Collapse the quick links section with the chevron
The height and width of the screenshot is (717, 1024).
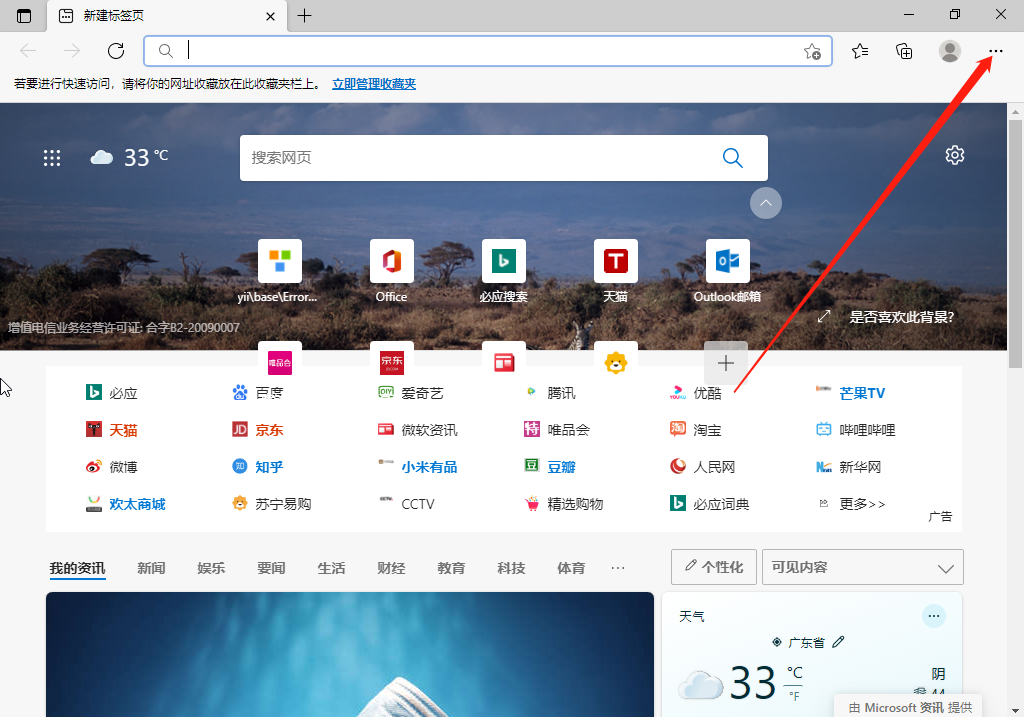[765, 203]
